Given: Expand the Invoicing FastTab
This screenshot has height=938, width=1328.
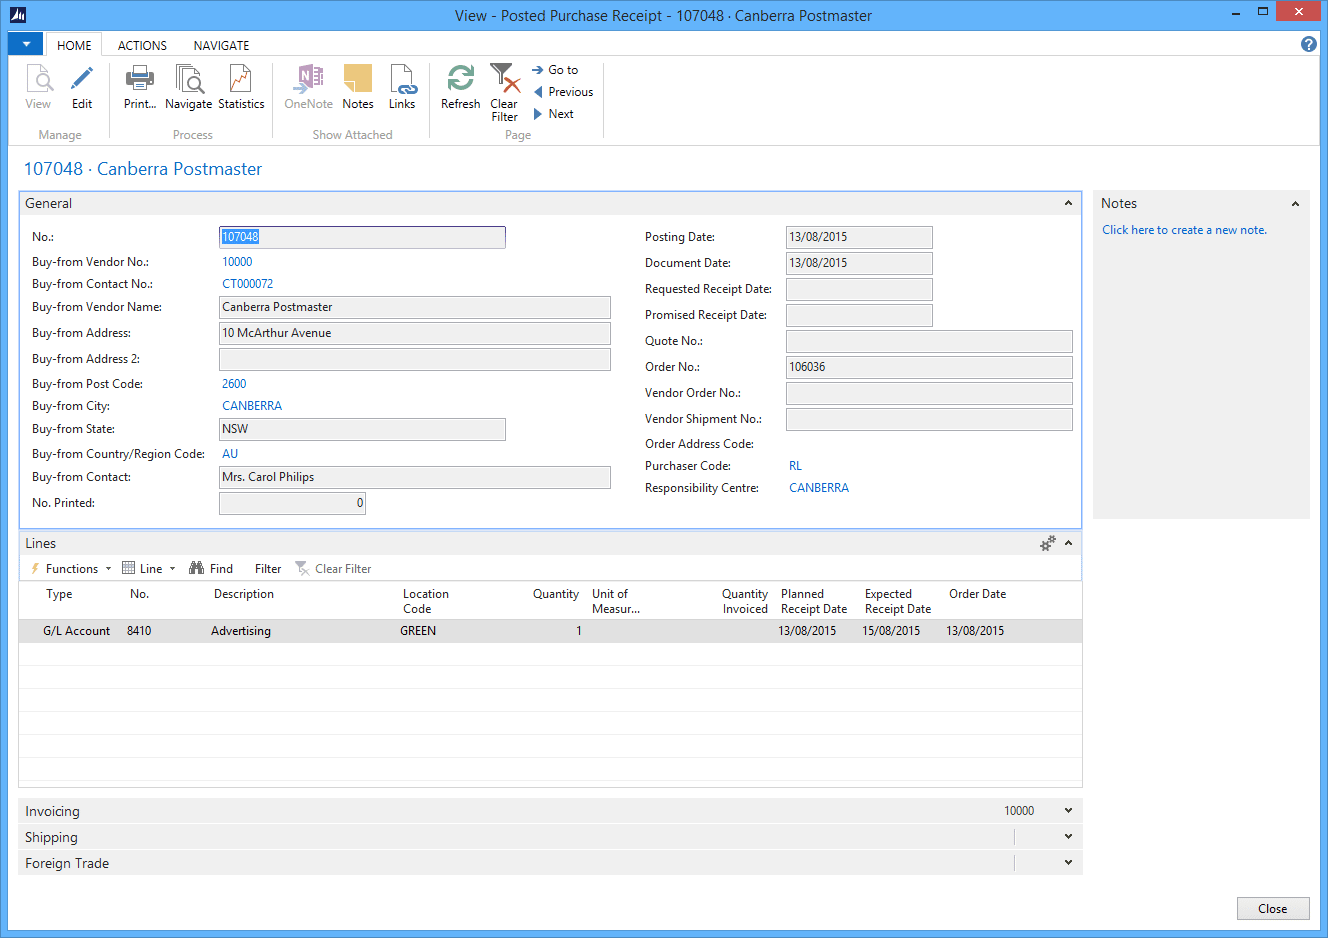Looking at the screenshot, I should tap(1068, 811).
